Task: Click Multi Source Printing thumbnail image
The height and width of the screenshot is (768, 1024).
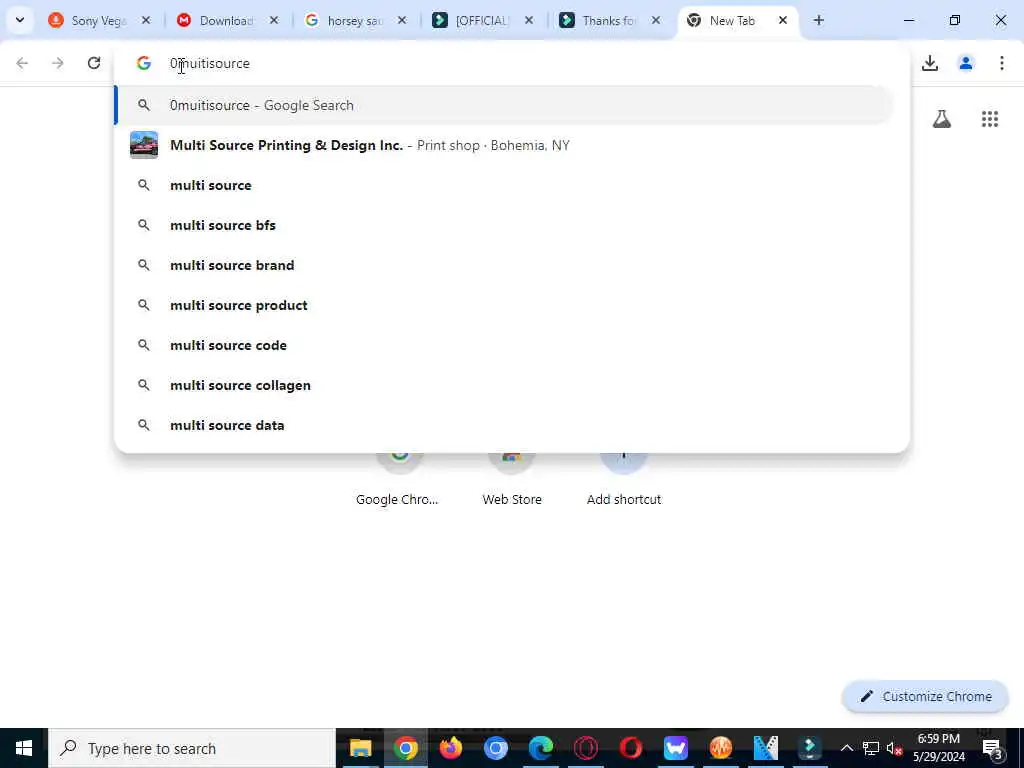Action: click(144, 145)
